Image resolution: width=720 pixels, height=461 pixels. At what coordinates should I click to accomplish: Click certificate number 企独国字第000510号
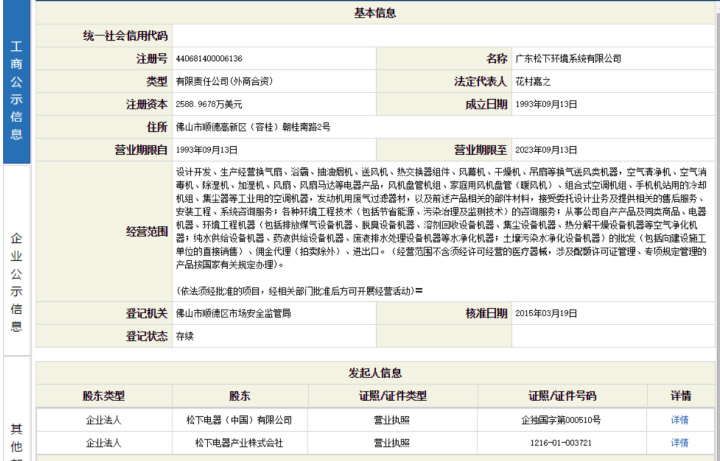click(x=561, y=420)
